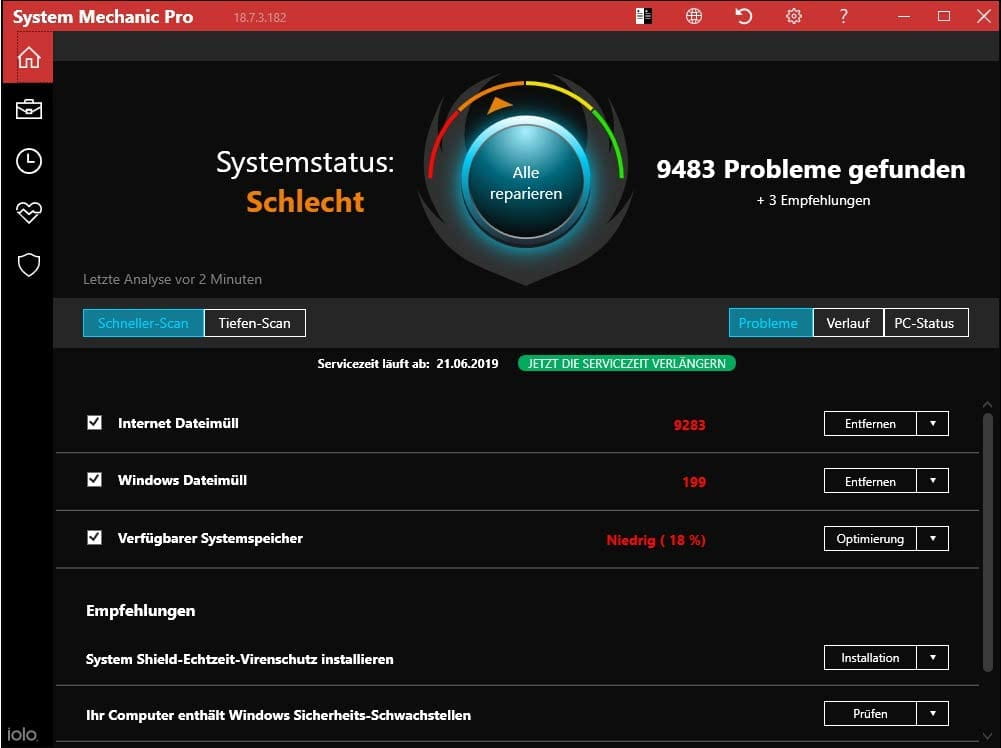
Task: Open the PC-Status tab
Action: click(925, 322)
